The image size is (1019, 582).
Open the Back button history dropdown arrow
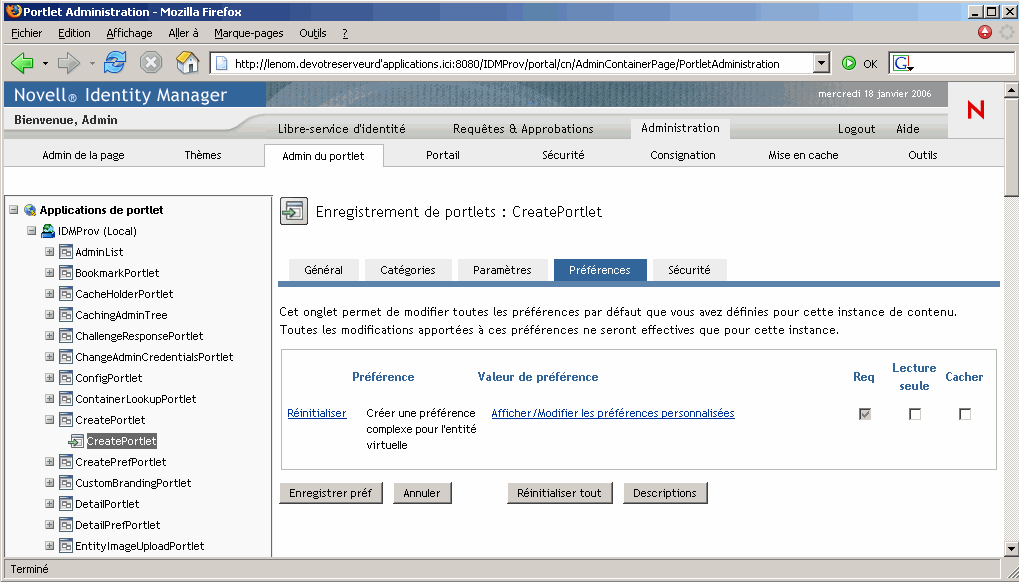coord(45,64)
